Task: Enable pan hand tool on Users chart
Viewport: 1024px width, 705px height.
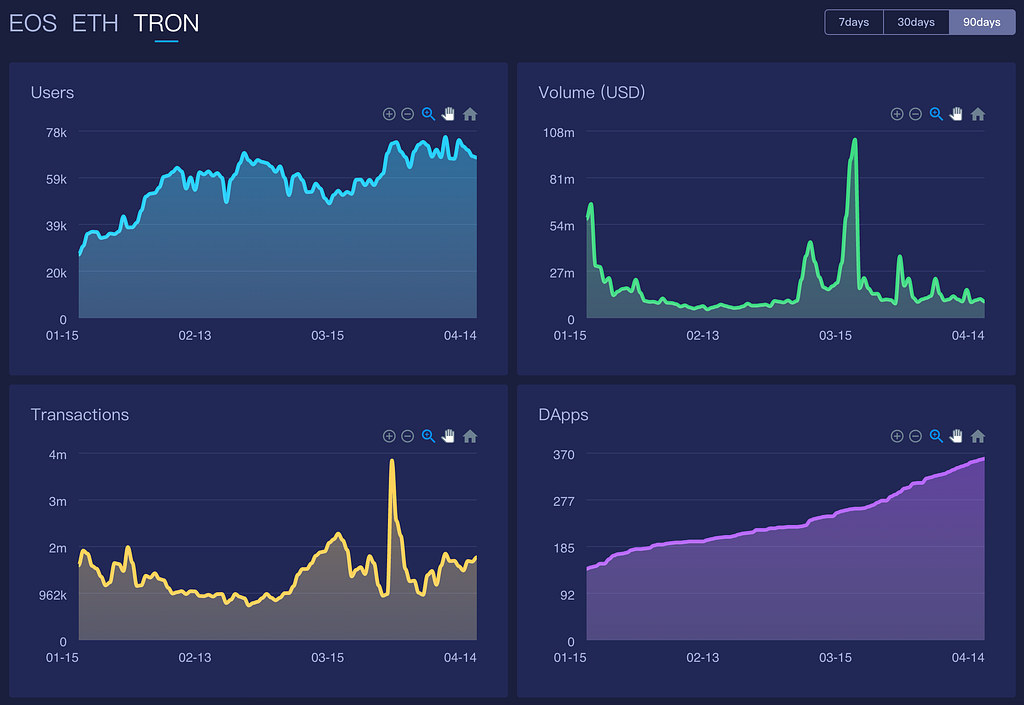Action: click(x=448, y=114)
